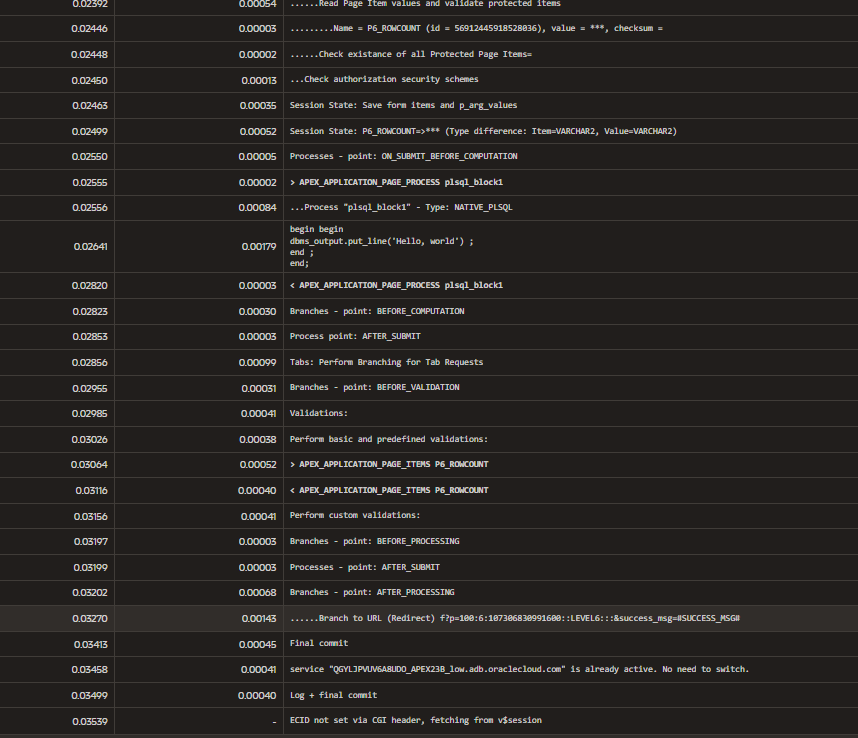This screenshot has height=738, width=858.
Task: Click the "Log + final commit" message
Action: click(x=333, y=695)
